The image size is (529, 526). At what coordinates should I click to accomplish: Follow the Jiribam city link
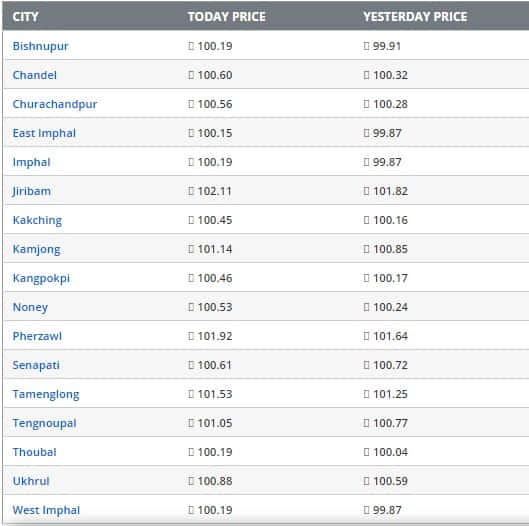tap(31, 191)
